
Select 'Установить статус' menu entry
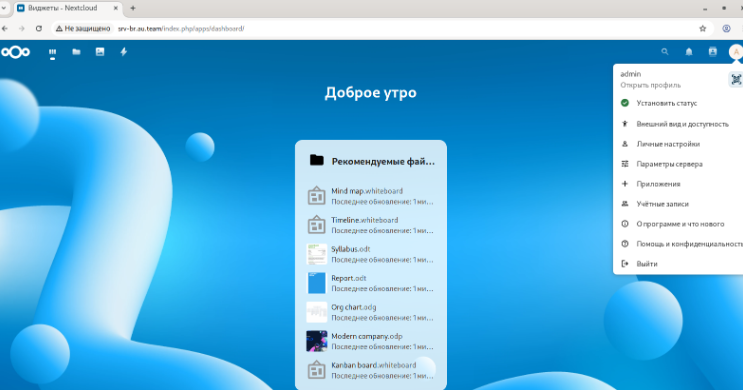[x=678, y=103]
